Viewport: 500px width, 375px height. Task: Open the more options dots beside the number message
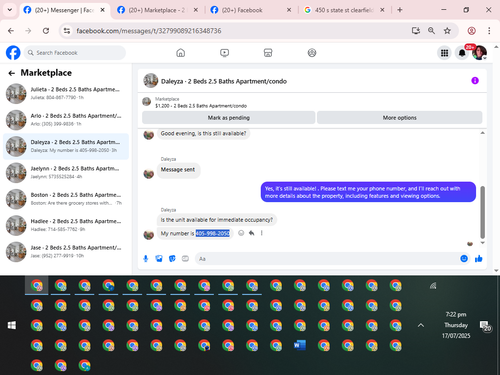click(x=262, y=233)
